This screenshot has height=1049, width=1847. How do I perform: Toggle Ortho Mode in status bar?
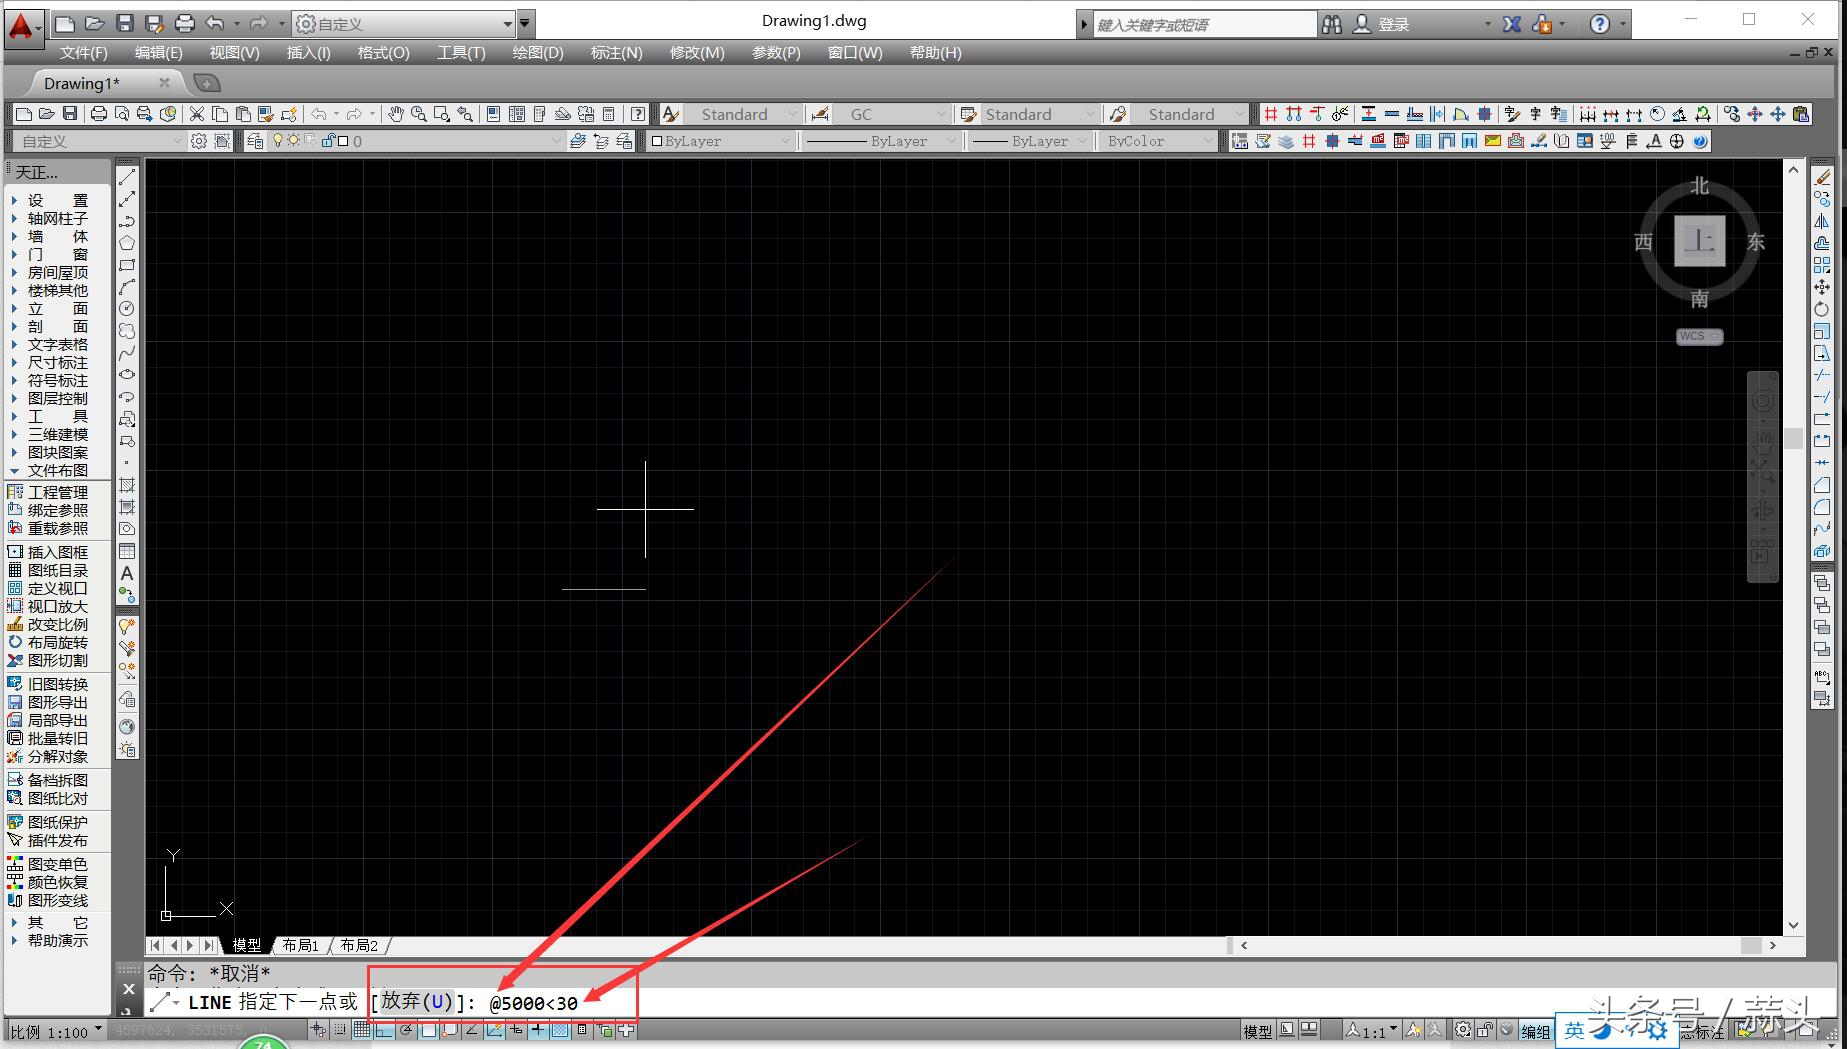pyautogui.click(x=384, y=1030)
